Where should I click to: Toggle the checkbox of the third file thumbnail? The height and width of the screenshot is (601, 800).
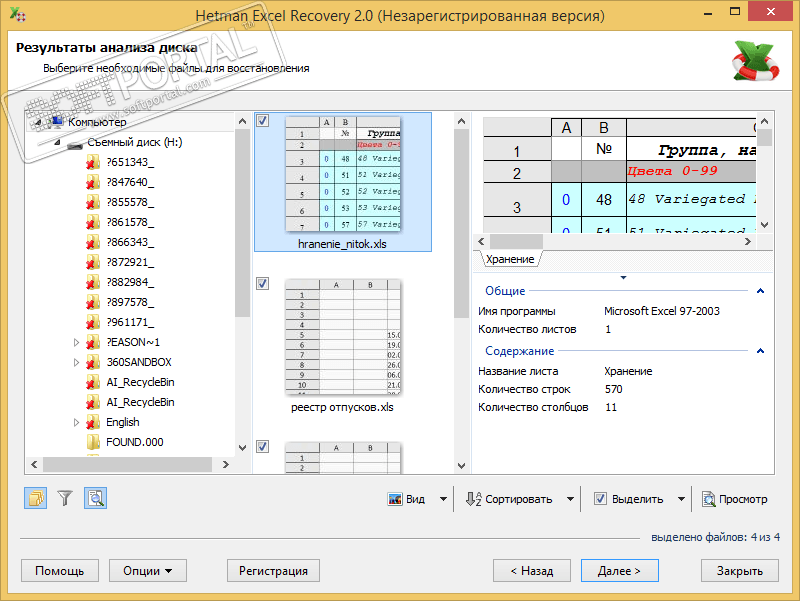262,446
